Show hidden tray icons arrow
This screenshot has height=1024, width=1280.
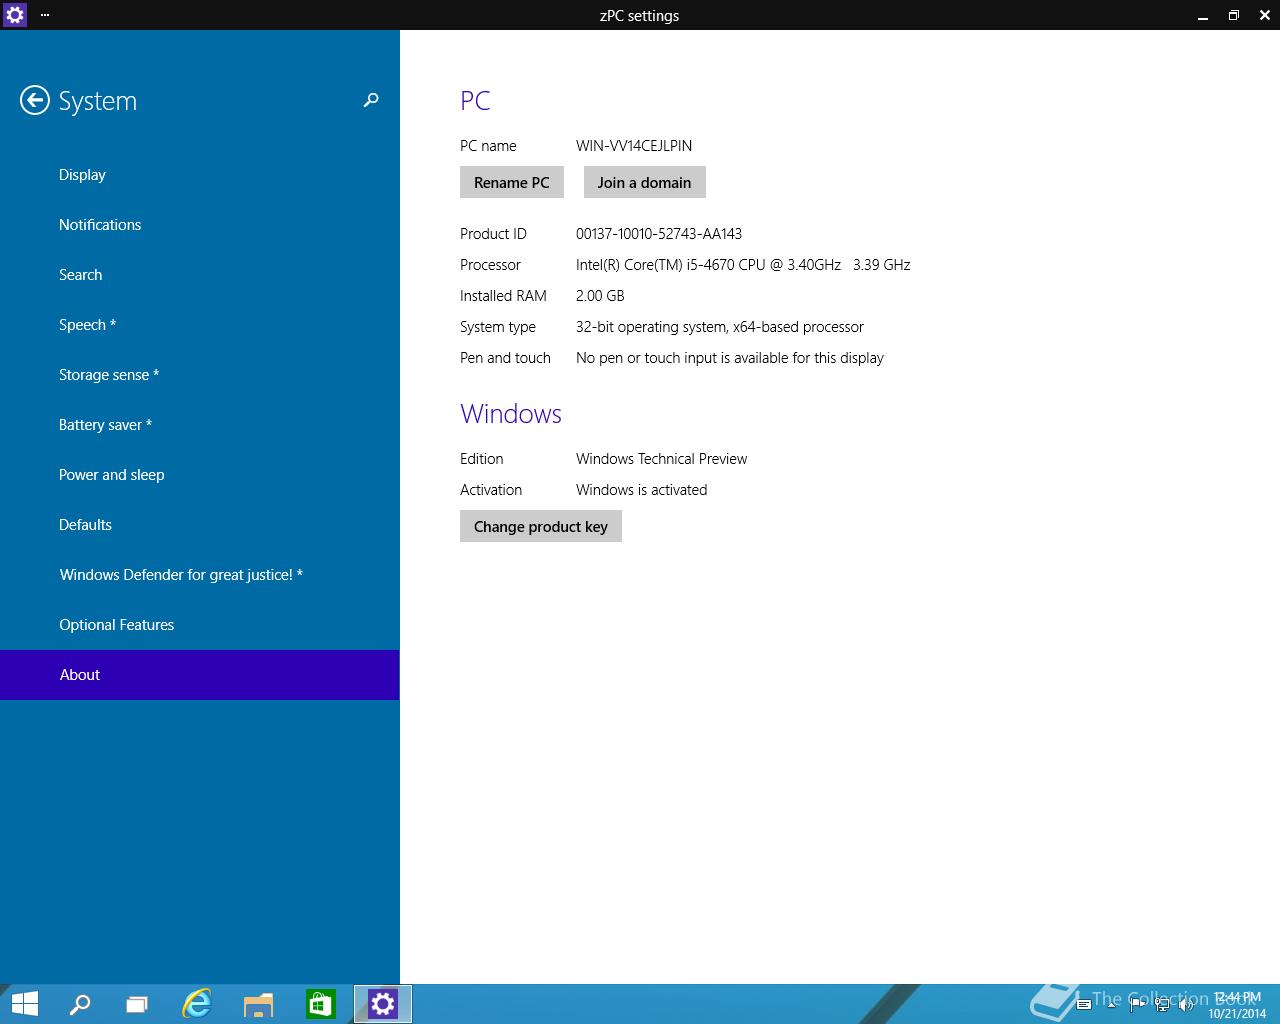pyautogui.click(x=1111, y=1005)
